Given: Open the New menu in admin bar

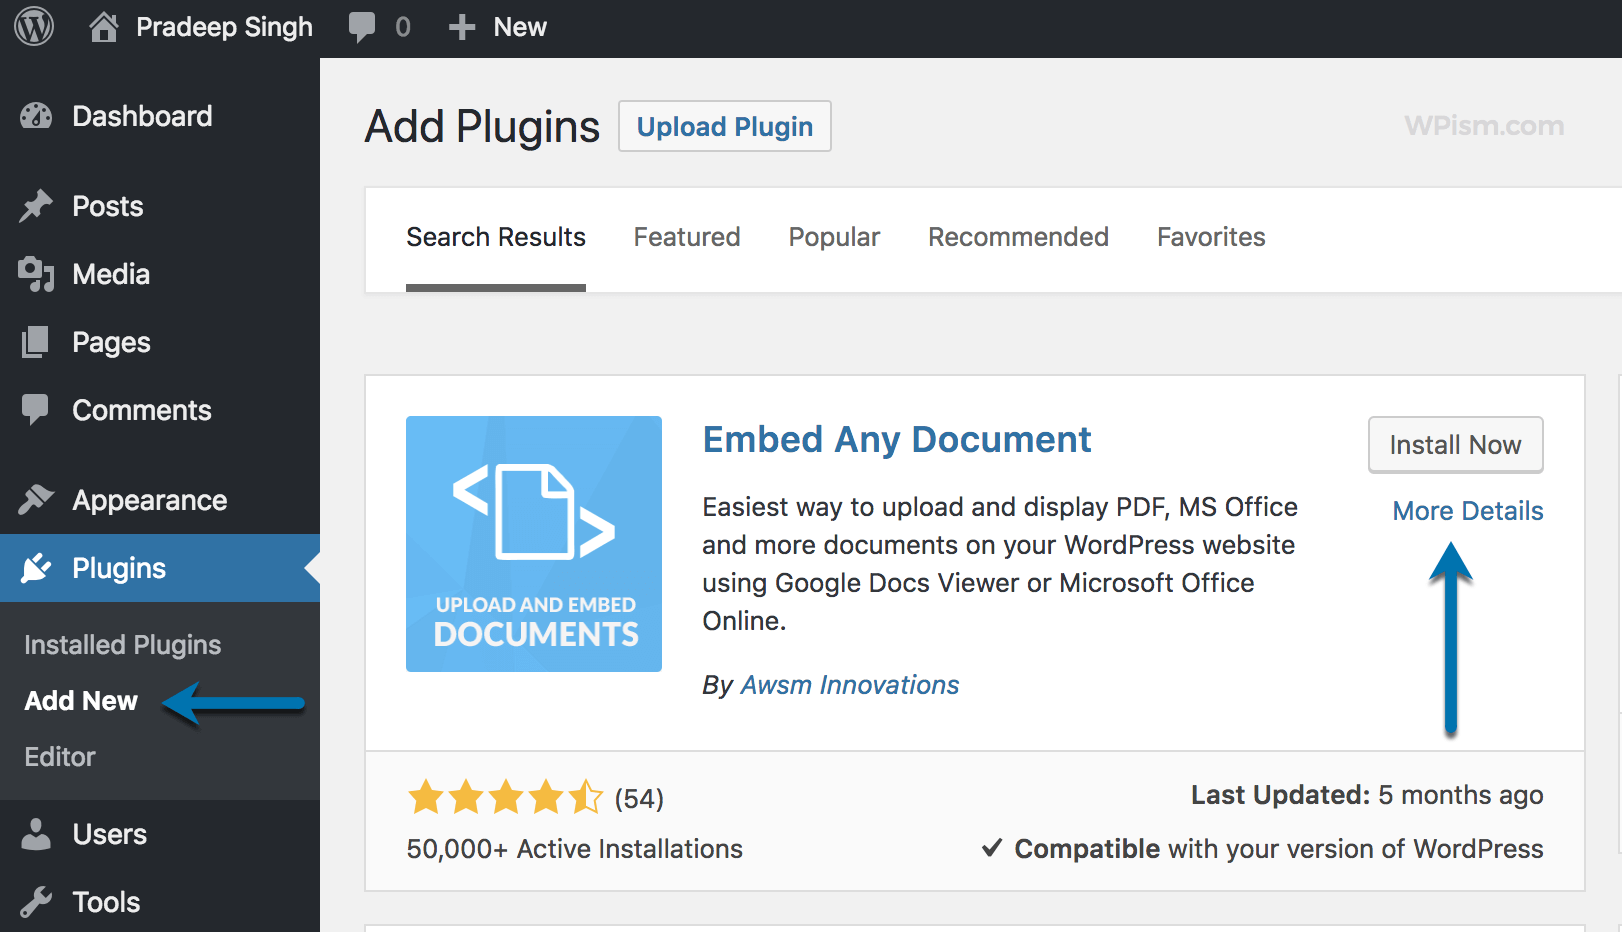Looking at the screenshot, I should tap(497, 25).
